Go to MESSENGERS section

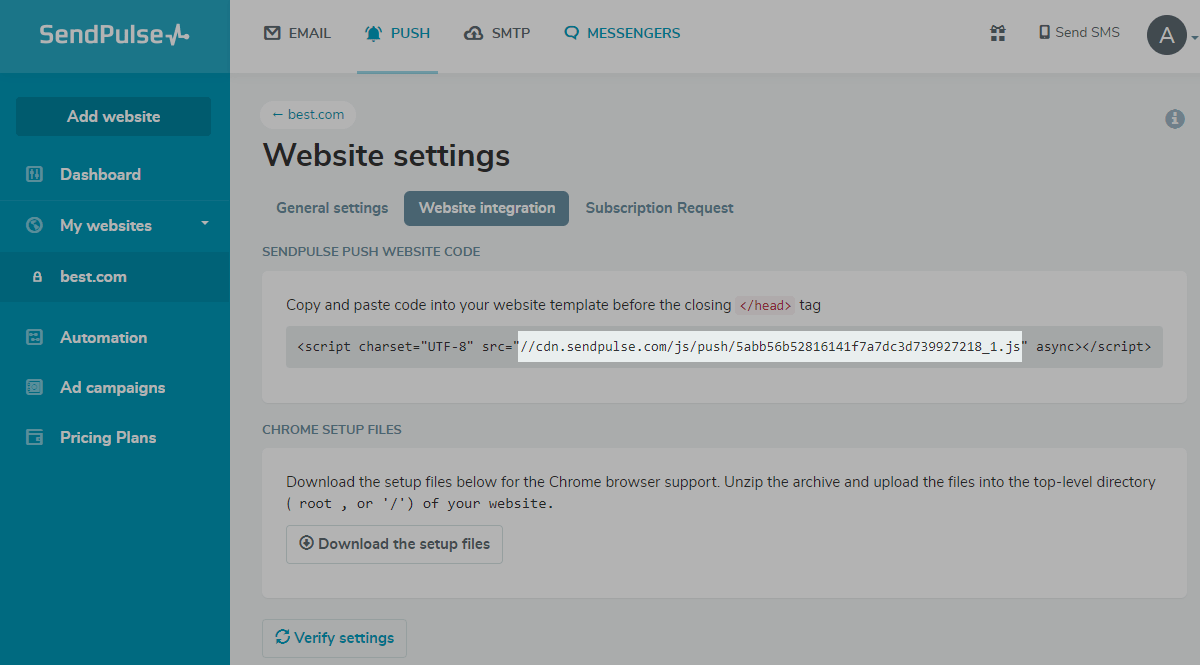tap(621, 33)
